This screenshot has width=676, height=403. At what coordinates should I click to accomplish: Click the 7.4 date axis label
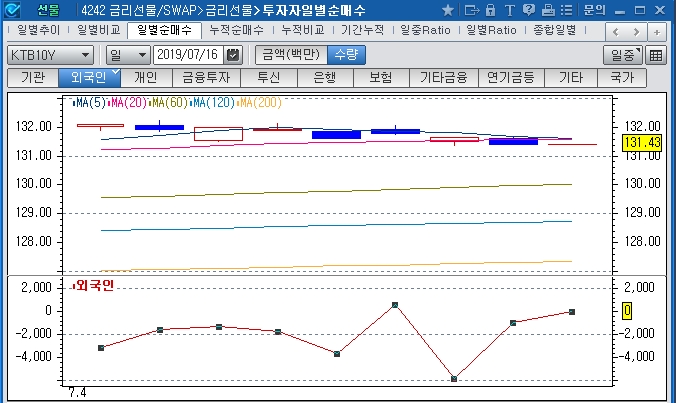point(78,393)
